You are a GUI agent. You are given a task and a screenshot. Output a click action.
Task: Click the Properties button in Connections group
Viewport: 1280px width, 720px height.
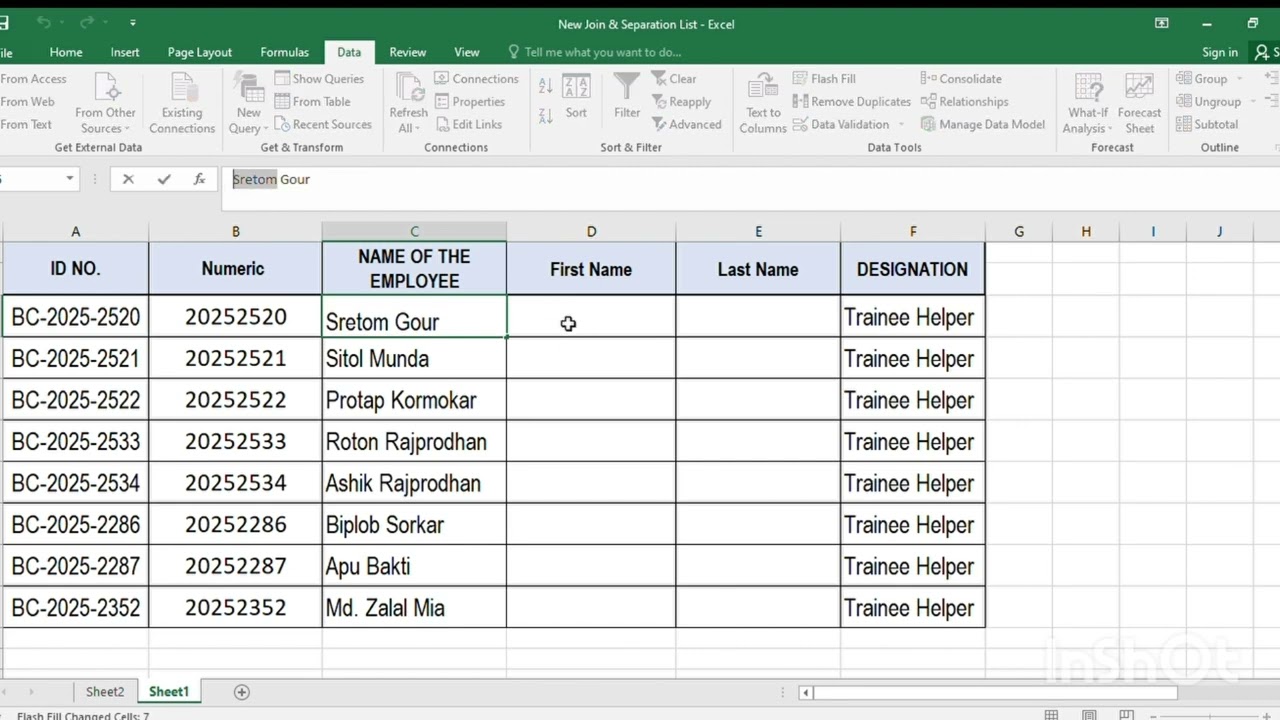click(470, 102)
